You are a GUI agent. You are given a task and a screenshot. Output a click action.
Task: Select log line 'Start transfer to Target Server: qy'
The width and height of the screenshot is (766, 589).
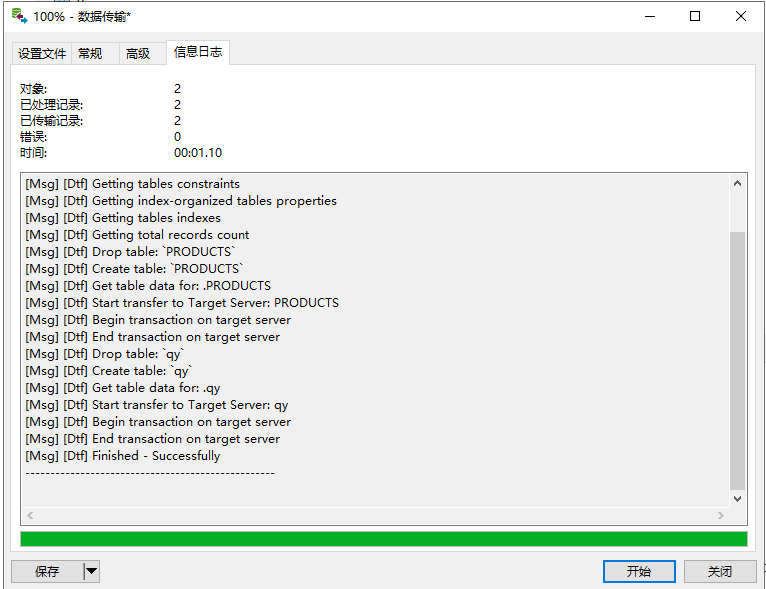[x=157, y=405]
